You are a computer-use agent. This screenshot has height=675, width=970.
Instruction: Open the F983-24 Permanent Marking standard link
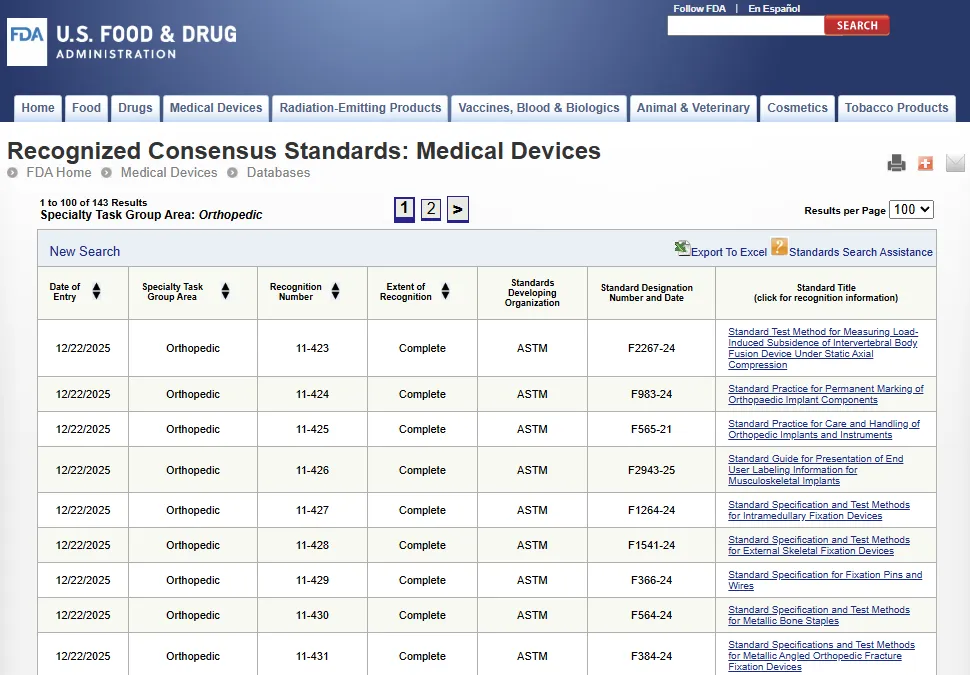point(825,394)
